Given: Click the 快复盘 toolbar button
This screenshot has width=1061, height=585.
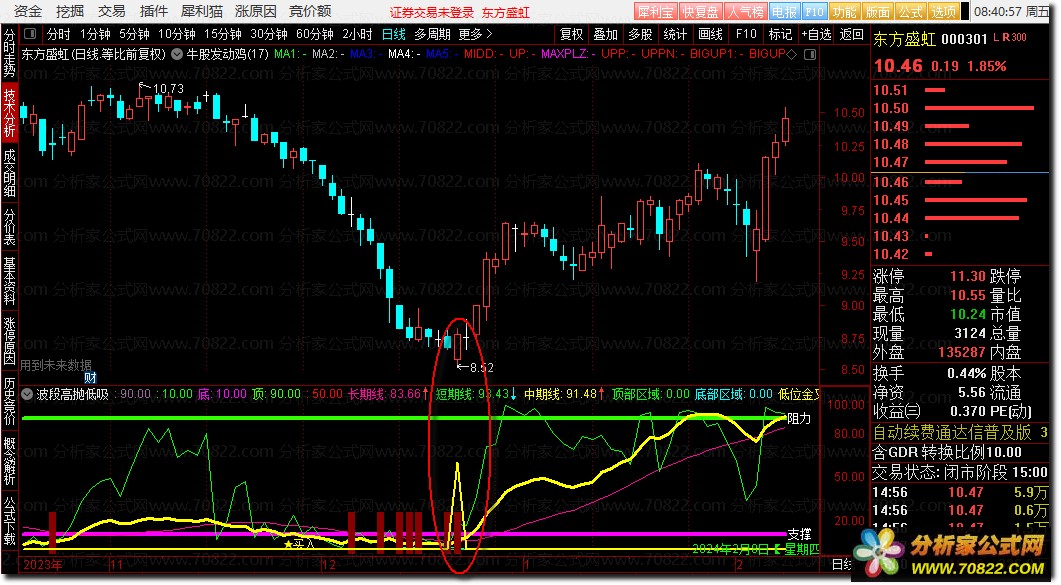Looking at the screenshot, I should [x=700, y=11].
